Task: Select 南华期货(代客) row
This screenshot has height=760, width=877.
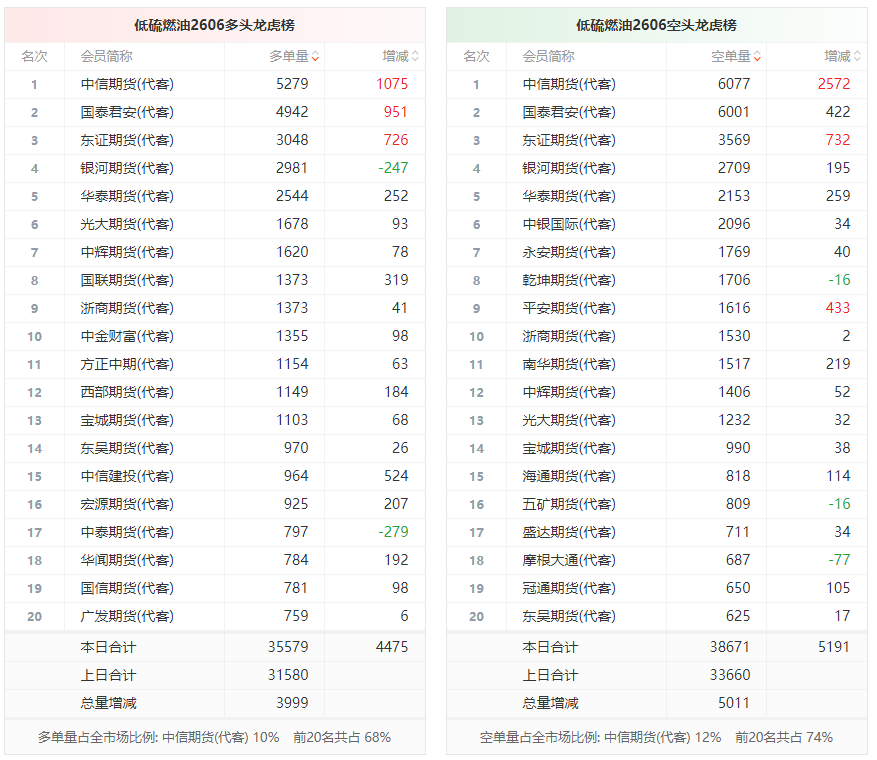Action: [x=657, y=364]
